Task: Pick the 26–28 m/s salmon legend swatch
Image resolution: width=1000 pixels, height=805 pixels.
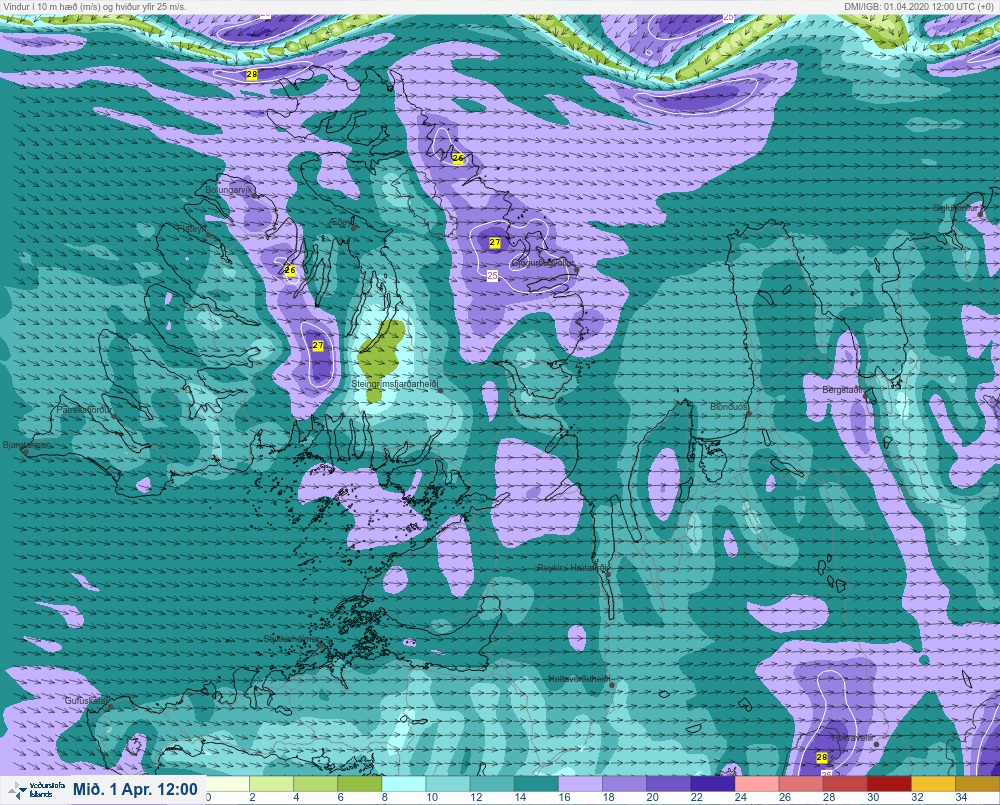Action: click(x=801, y=783)
